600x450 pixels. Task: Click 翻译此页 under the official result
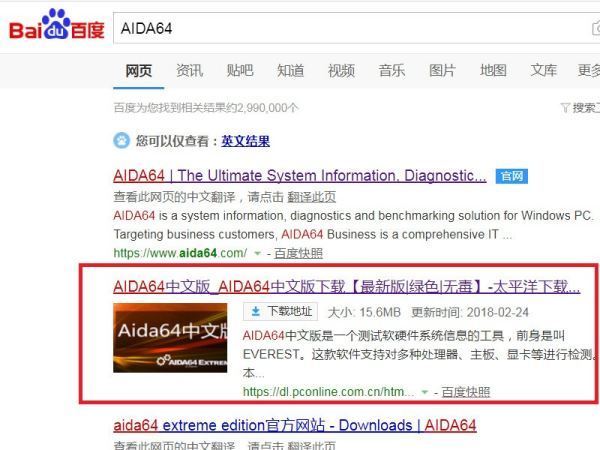311,197
